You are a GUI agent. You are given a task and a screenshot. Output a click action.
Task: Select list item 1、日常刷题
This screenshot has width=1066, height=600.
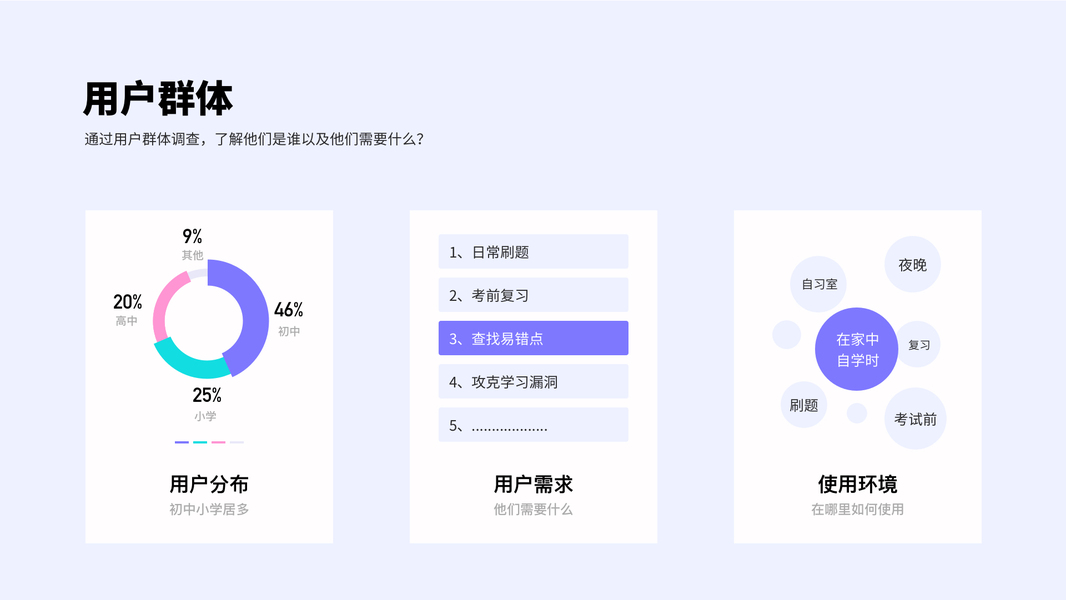pyautogui.click(x=533, y=252)
